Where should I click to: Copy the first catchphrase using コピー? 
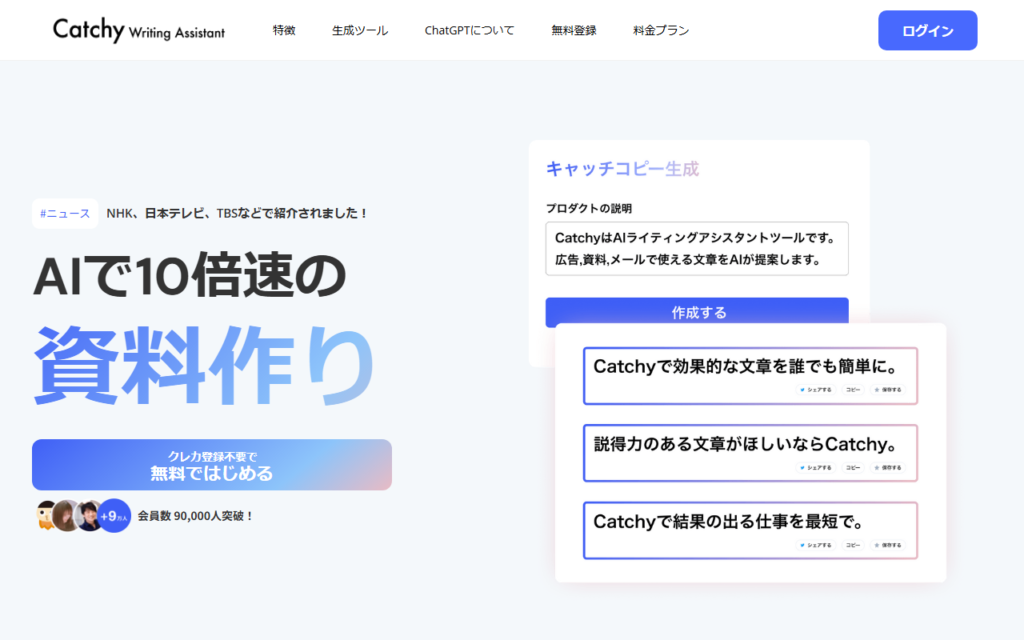point(853,390)
